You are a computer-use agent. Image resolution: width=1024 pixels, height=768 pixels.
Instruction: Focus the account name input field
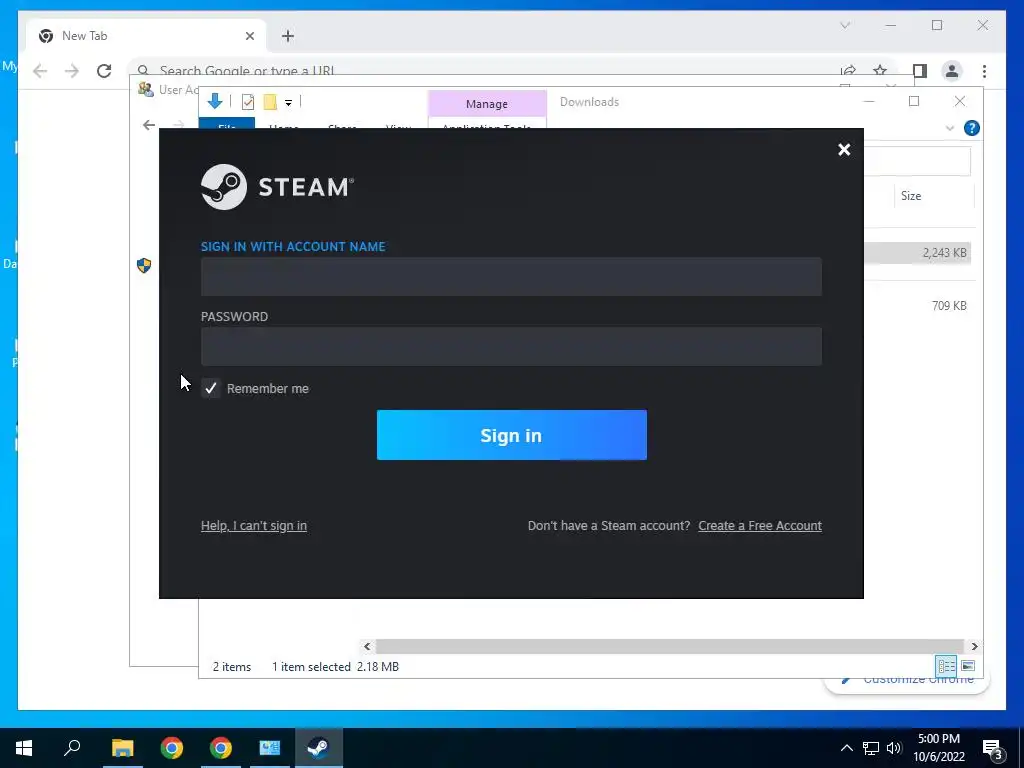pyautogui.click(x=511, y=276)
